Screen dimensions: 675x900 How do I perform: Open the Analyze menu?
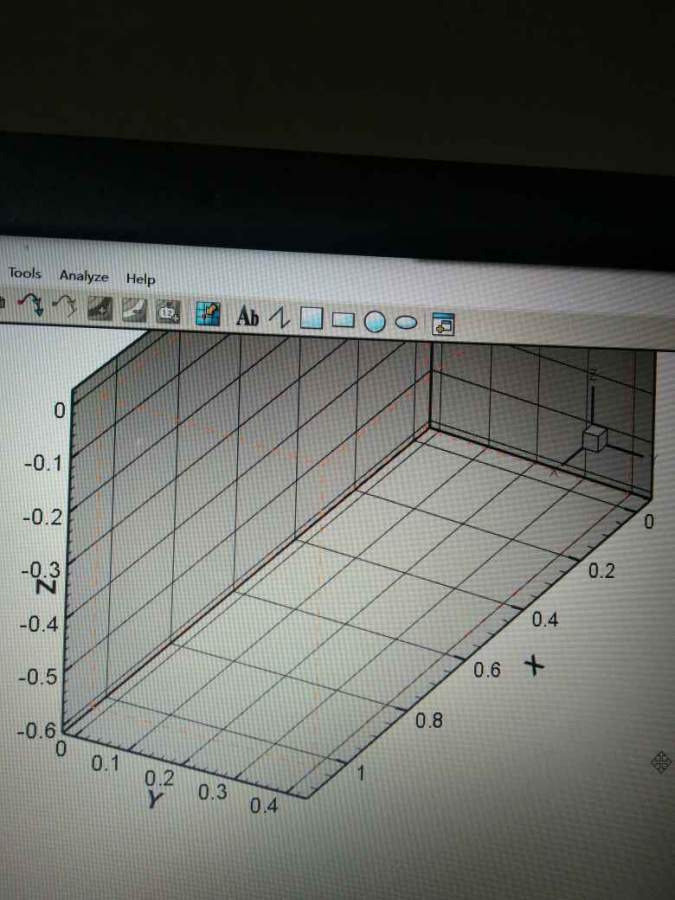[84, 276]
